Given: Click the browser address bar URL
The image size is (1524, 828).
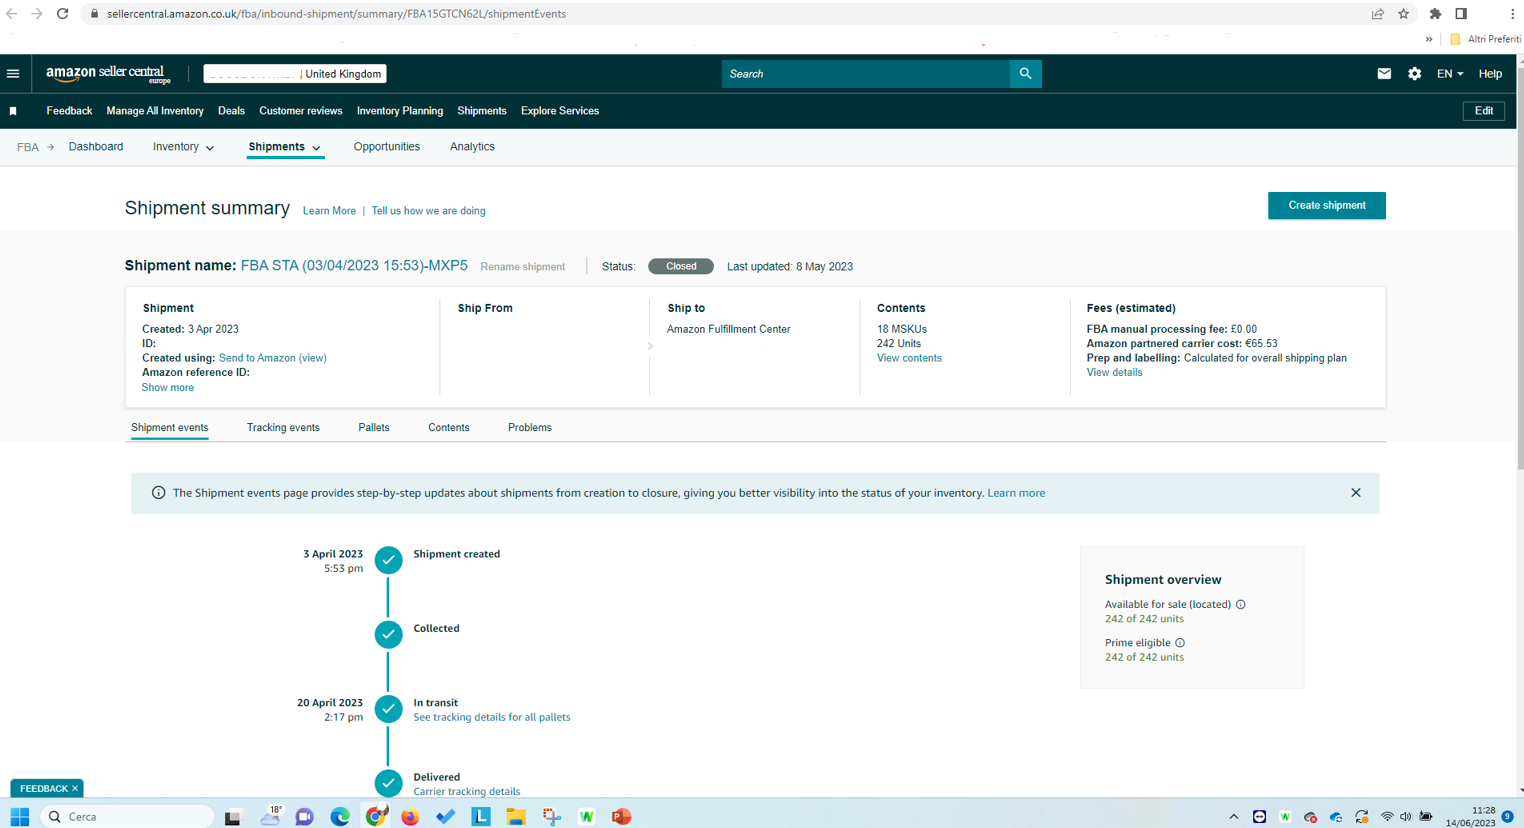Looking at the screenshot, I should coord(336,14).
